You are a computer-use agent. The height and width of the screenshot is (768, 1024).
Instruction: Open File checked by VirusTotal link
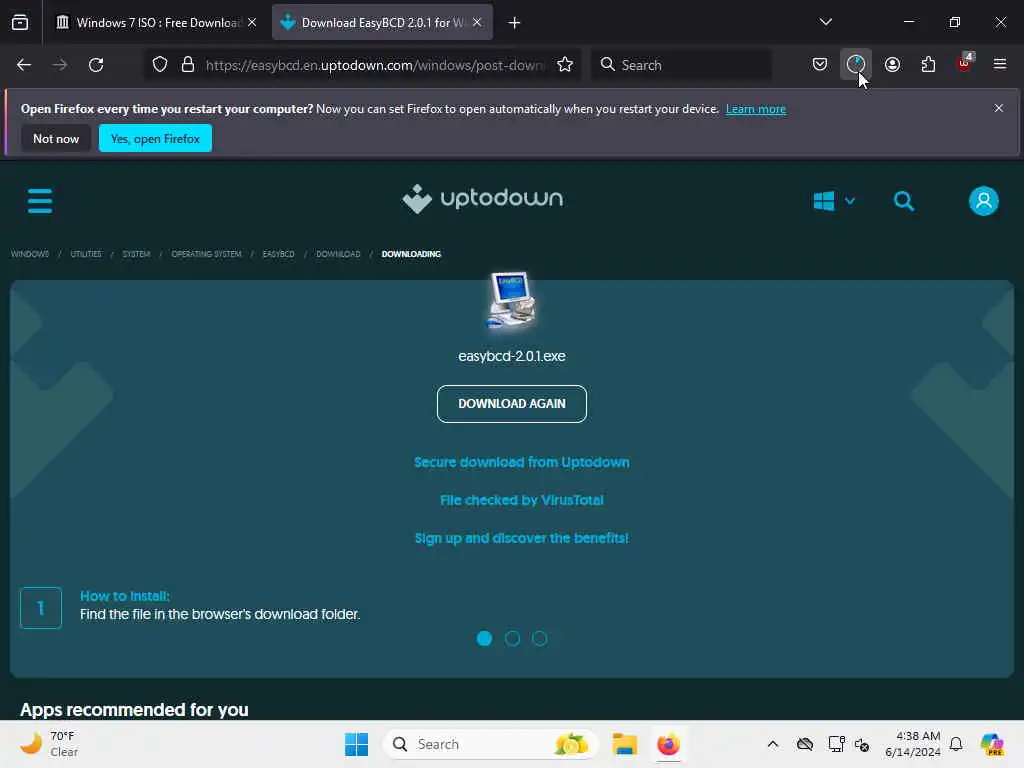[522, 500]
